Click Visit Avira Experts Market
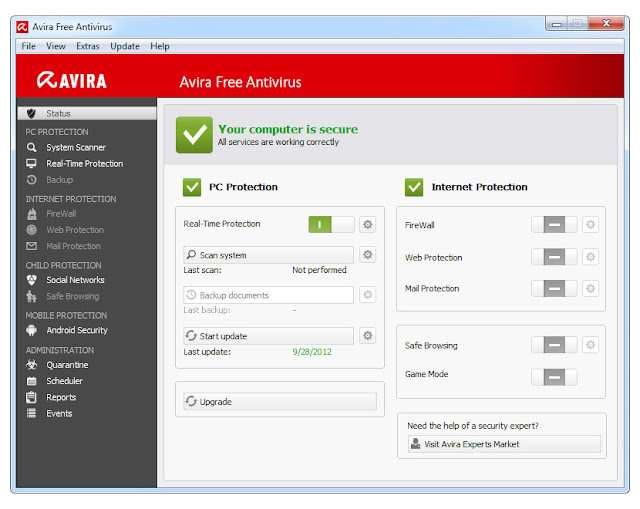This screenshot has height=509, width=640. click(x=504, y=444)
